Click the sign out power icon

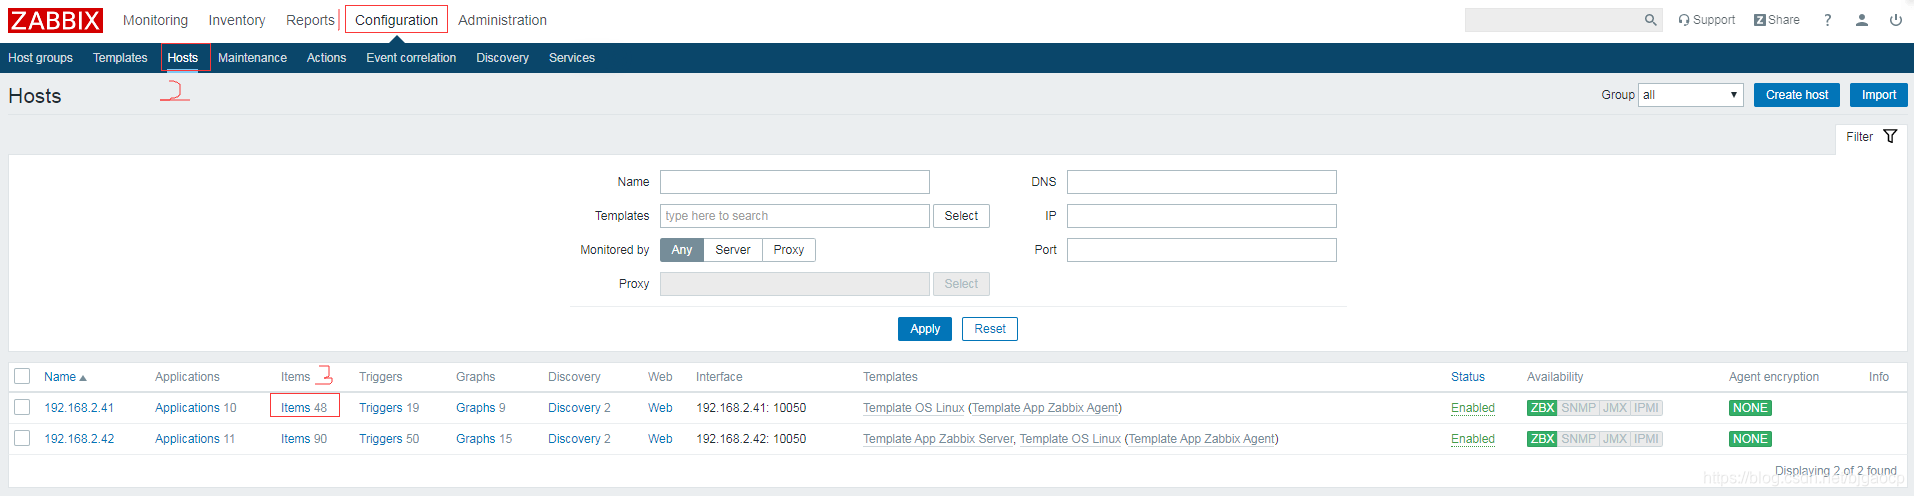pos(1895,20)
